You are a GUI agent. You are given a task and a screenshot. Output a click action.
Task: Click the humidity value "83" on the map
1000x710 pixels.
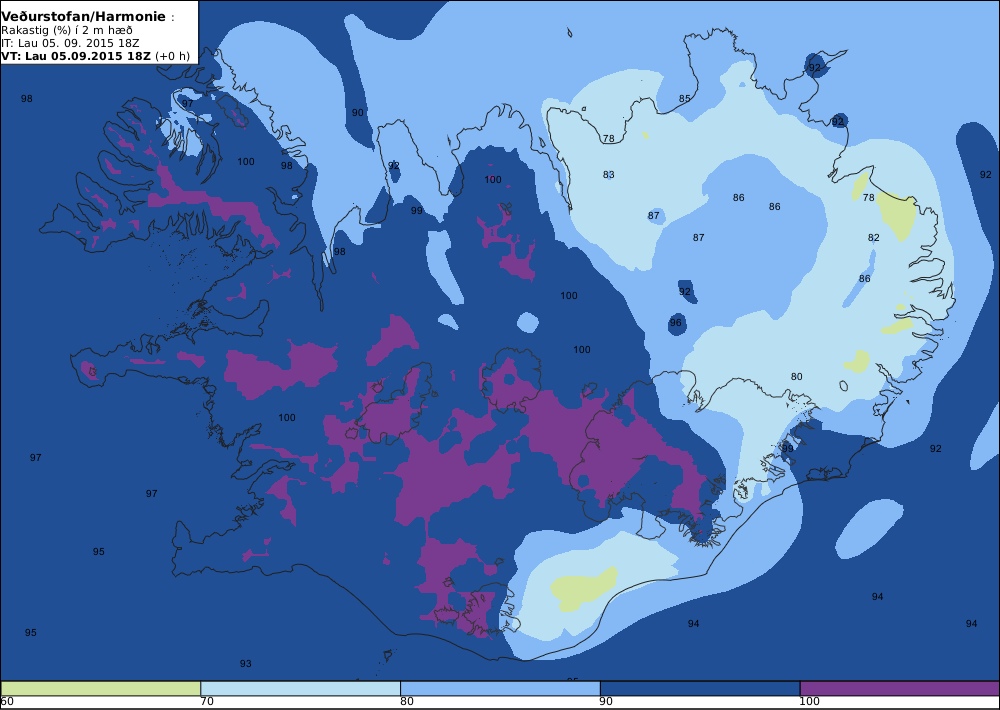click(x=608, y=175)
